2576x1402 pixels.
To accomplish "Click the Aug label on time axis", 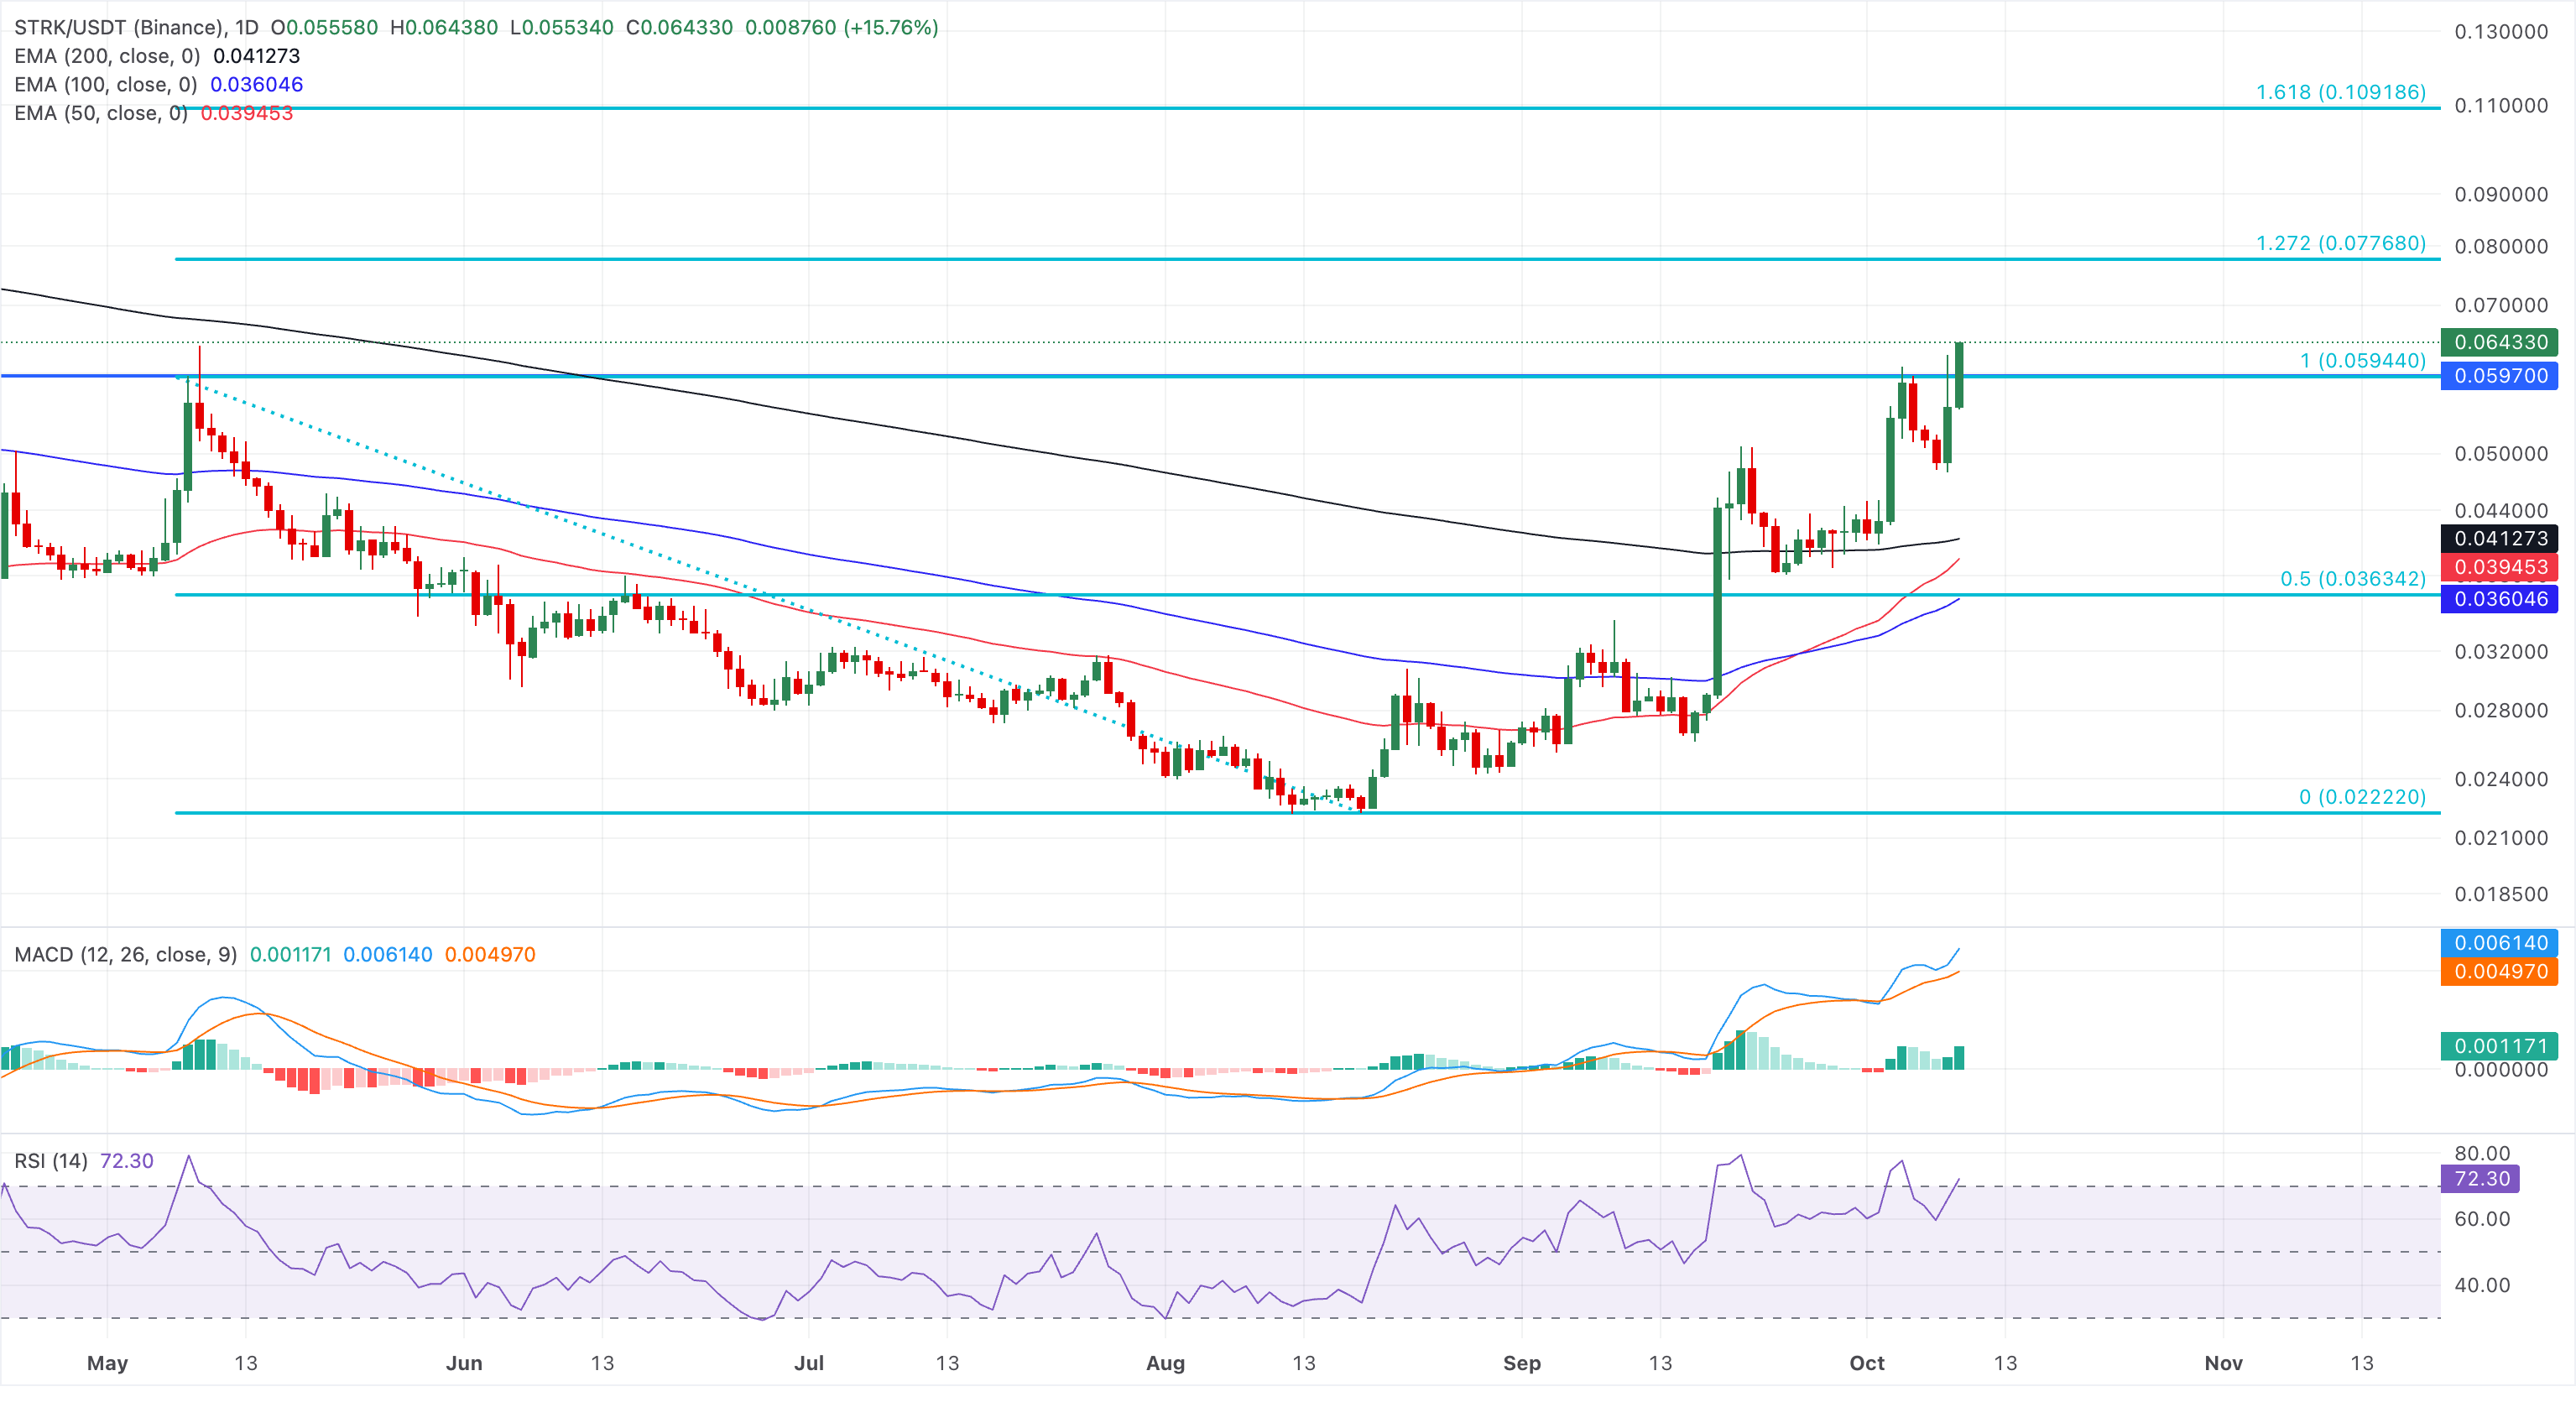I will (1165, 1363).
